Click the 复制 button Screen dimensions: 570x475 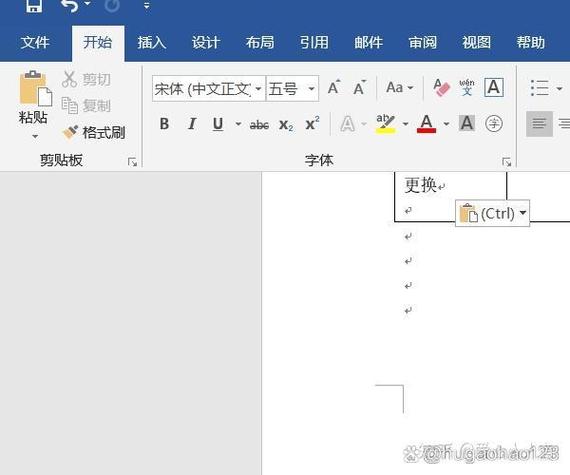point(86,106)
